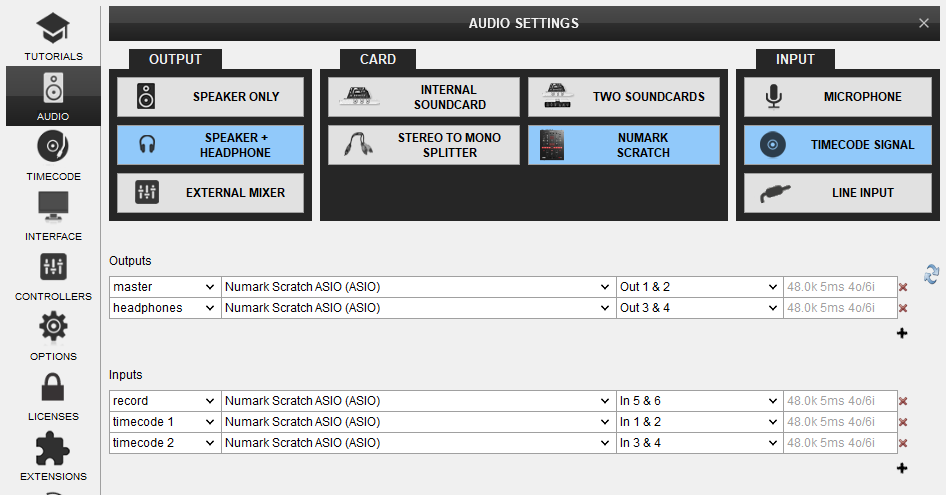The height and width of the screenshot is (495, 946).
Task: Select Internal Soundcard card option
Action: 424,97
